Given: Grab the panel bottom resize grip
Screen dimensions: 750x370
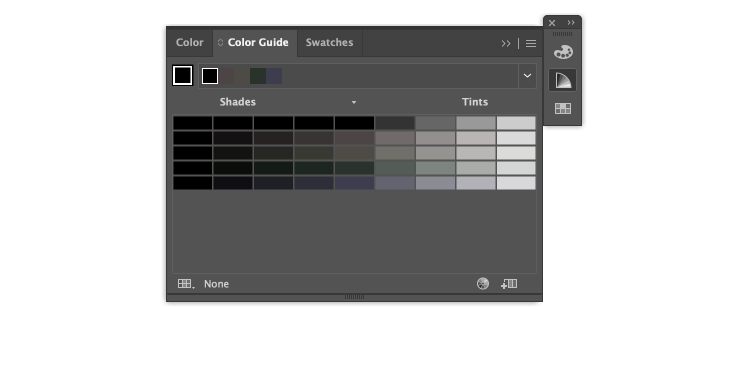Looking at the screenshot, I should click(354, 297).
